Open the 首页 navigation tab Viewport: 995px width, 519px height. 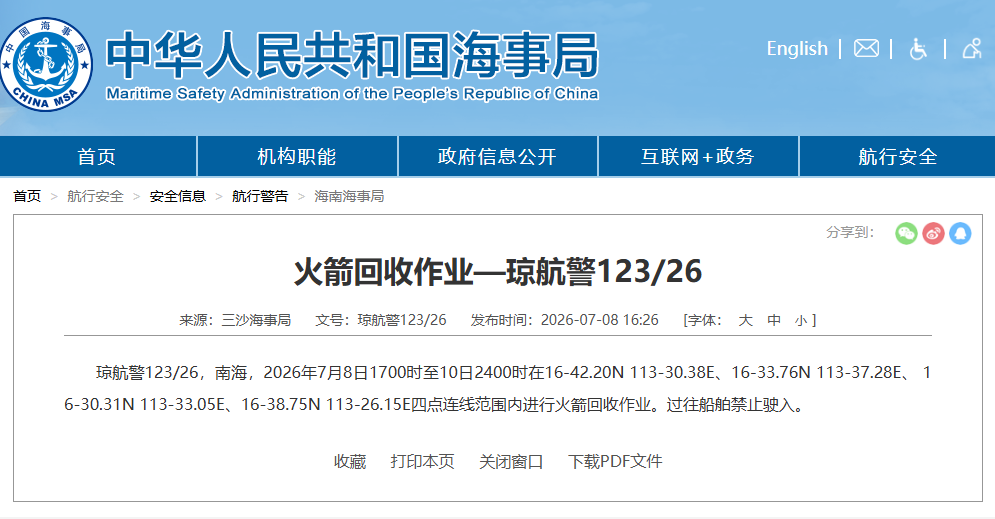[x=97, y=156]
